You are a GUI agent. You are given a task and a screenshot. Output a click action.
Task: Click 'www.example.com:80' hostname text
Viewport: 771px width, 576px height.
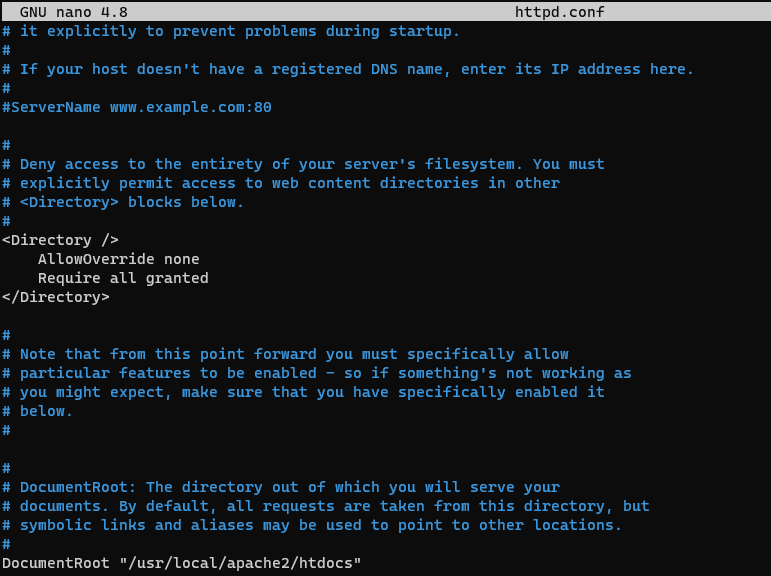191,107
